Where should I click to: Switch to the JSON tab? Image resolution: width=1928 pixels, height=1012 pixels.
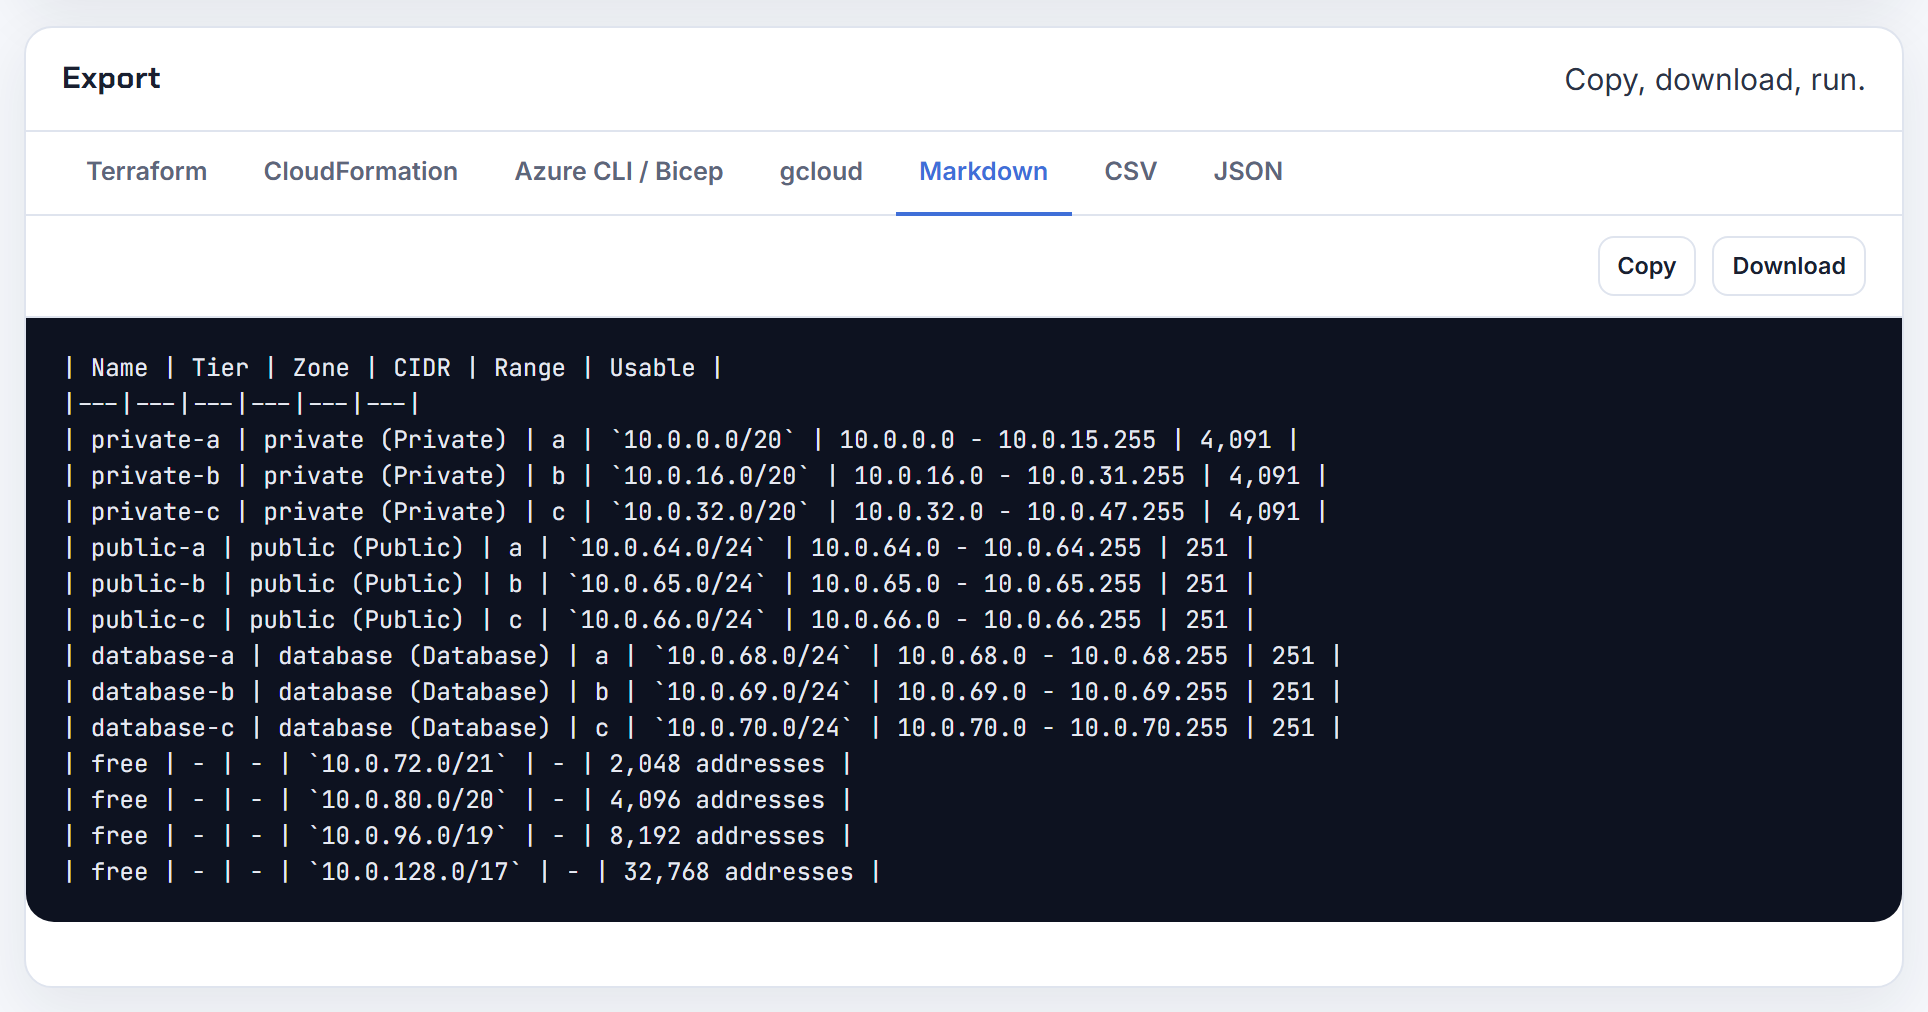click(x=1248, y=172)
